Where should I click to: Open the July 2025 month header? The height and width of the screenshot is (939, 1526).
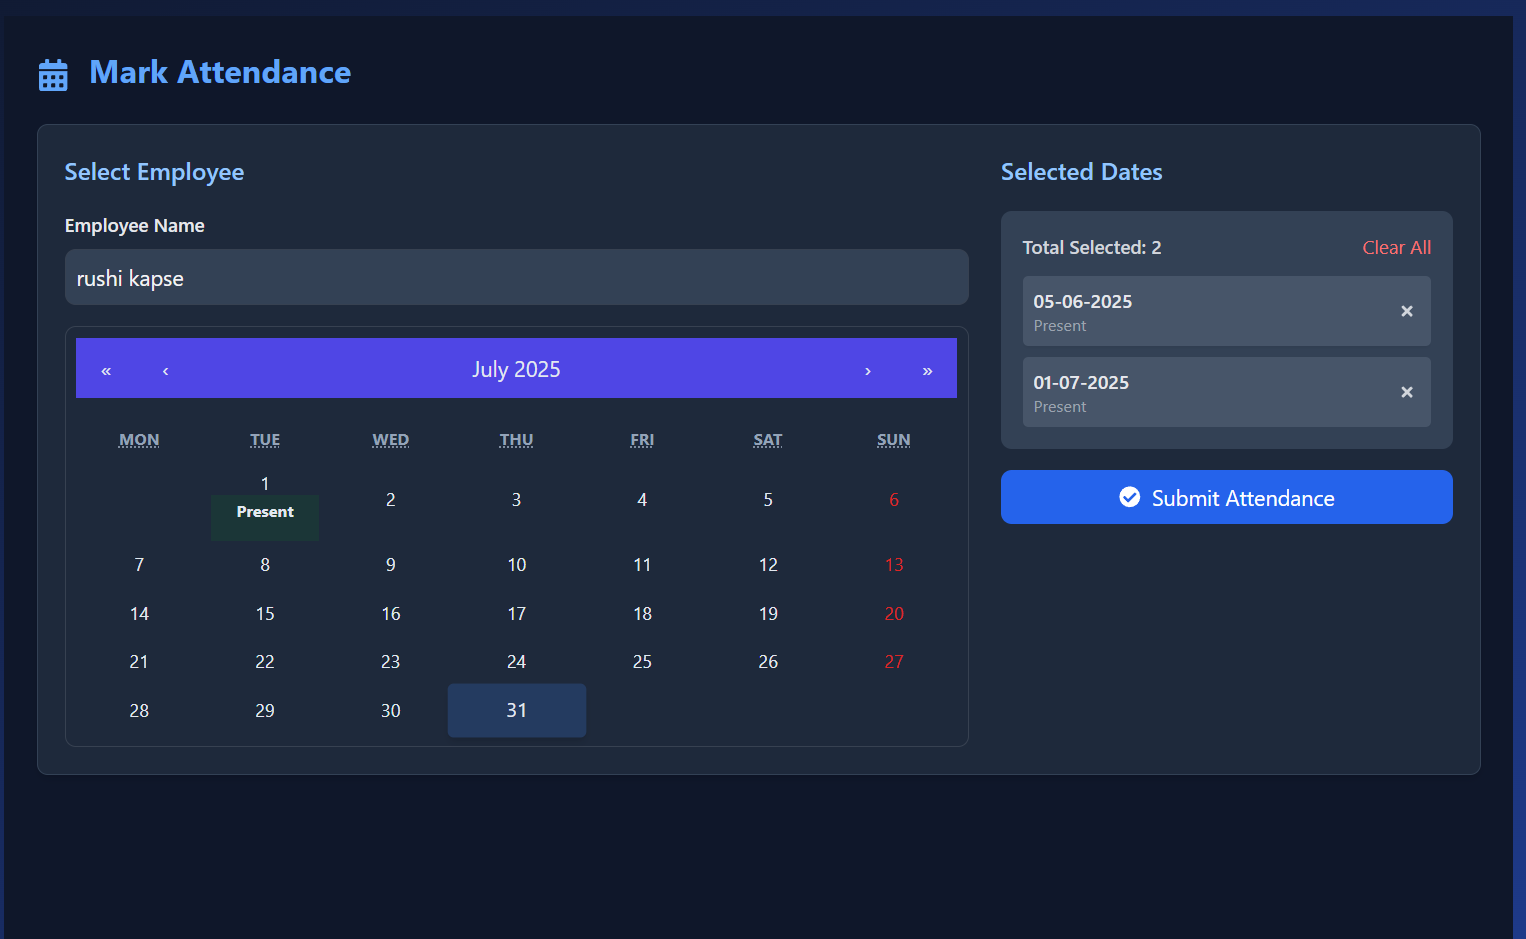(516, 369)
